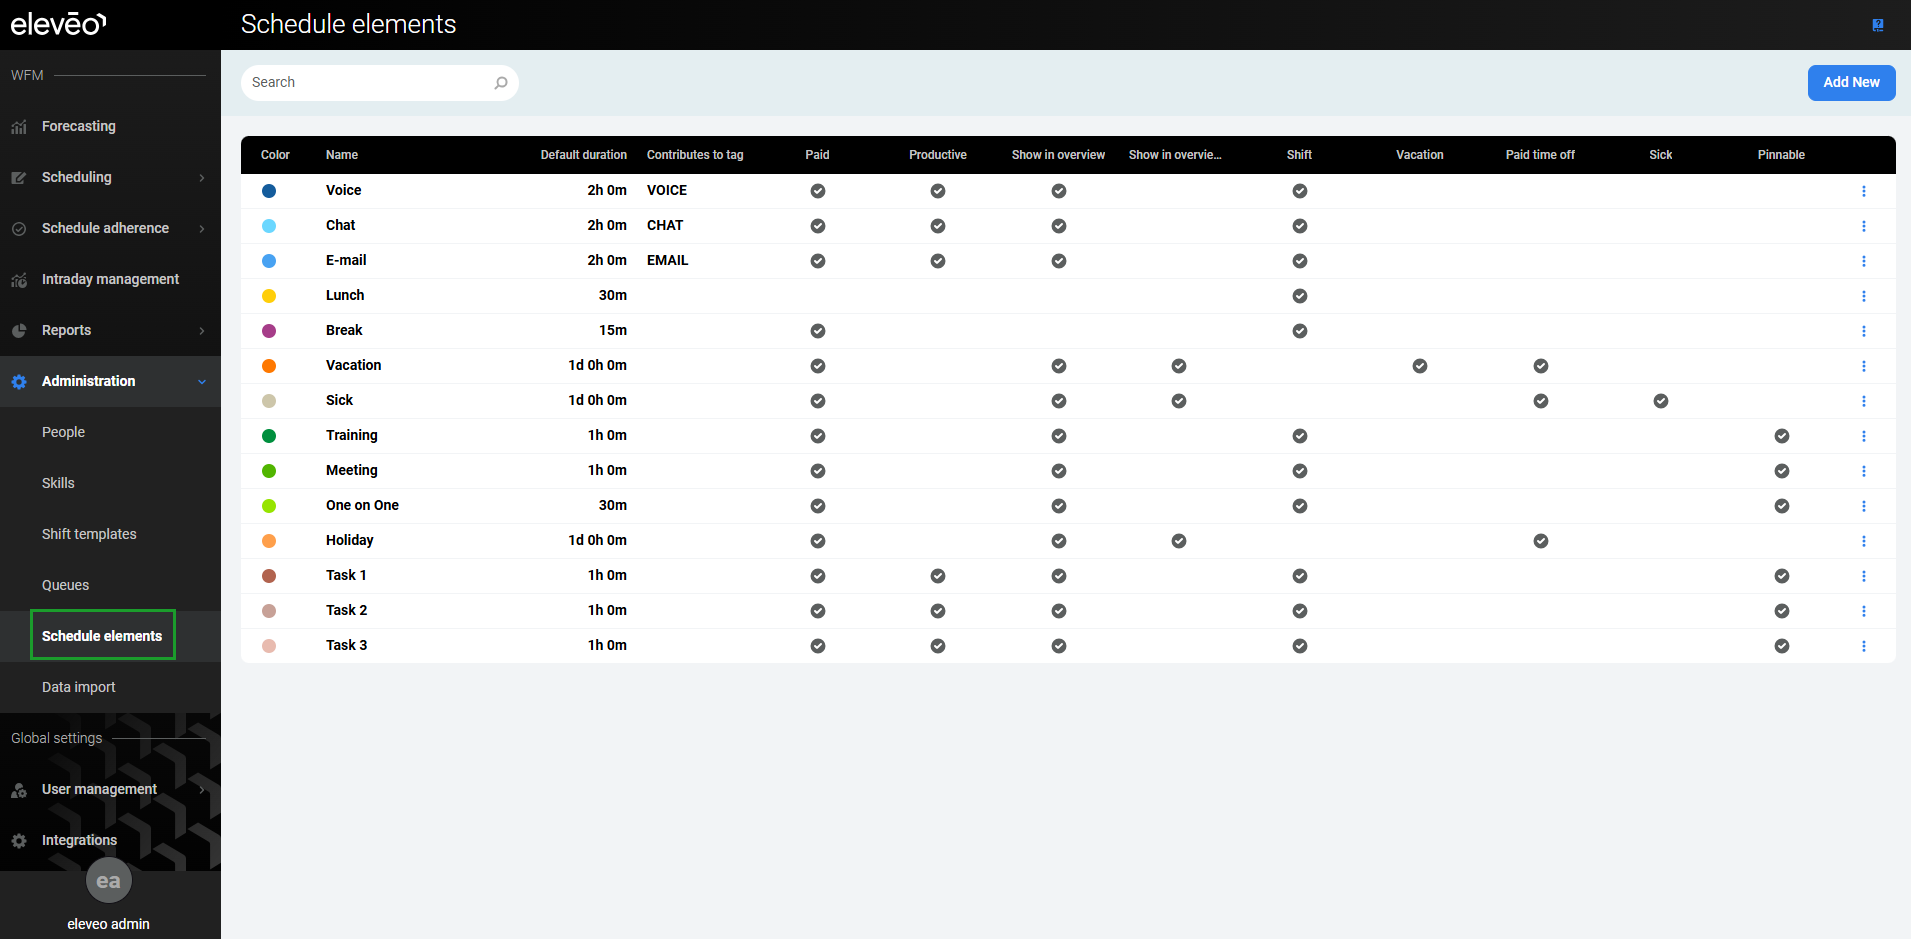Sort by the Default duration header
Image resolution: width=1911 pixels, height=939 pixels.
tap(584, 155)
